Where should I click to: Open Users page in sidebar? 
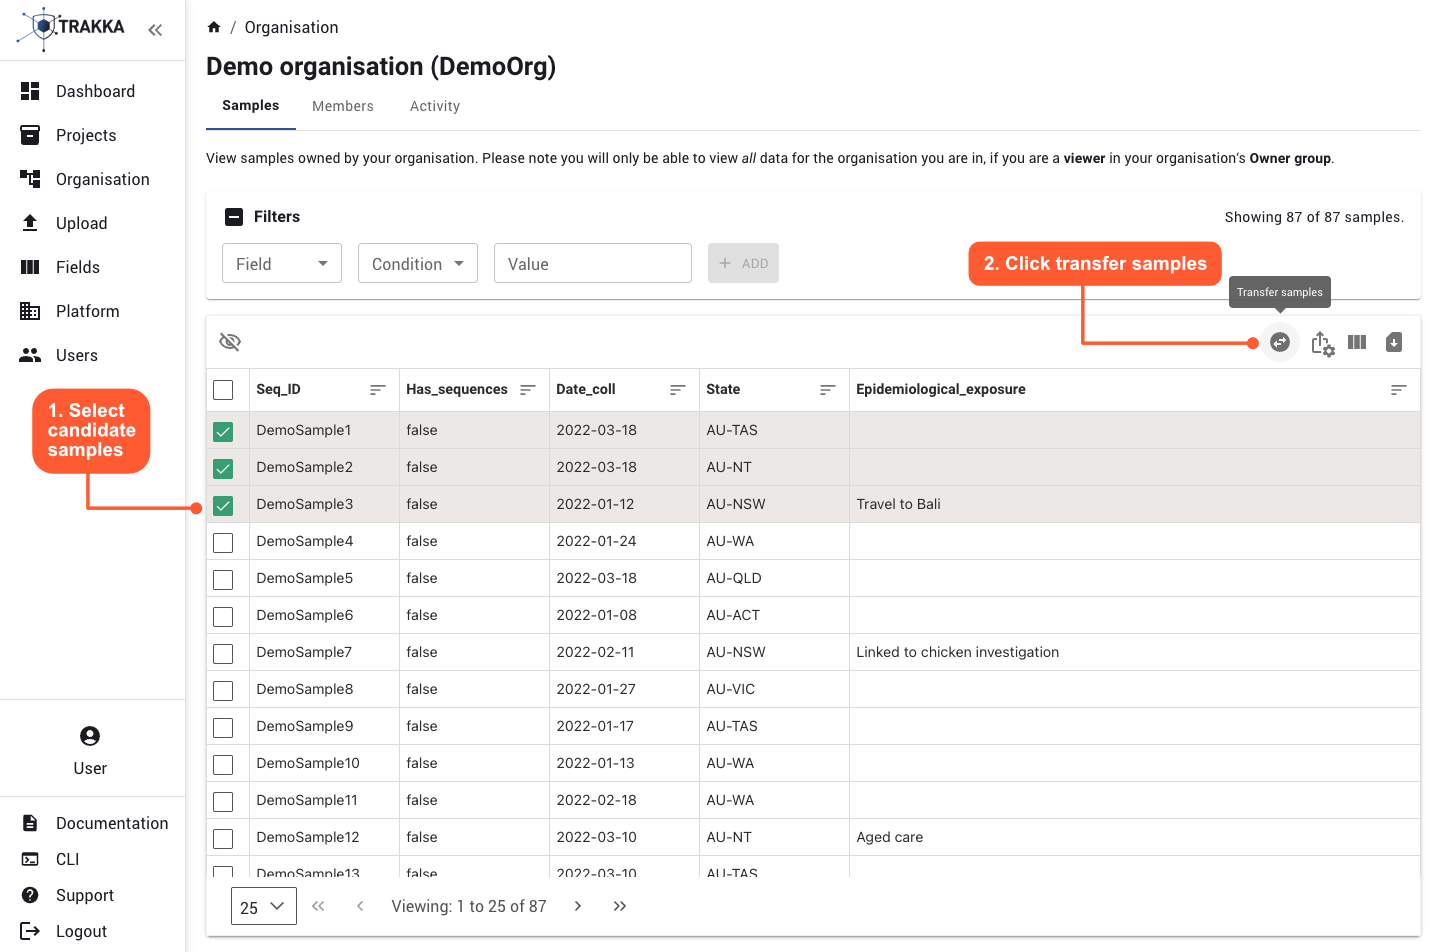coord(92,355)
